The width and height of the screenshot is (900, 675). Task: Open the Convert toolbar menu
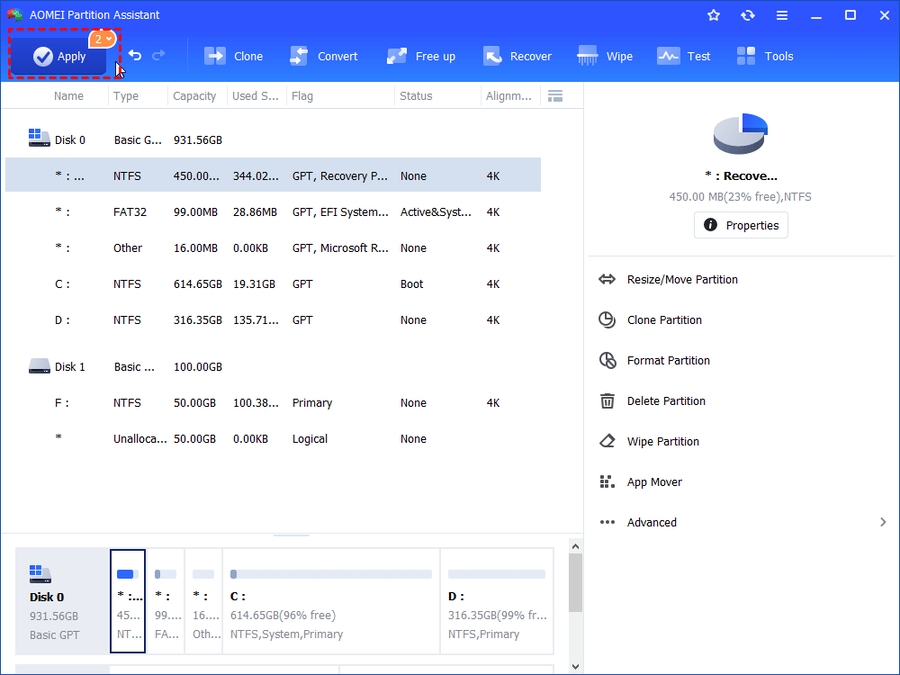coord(324,56)
